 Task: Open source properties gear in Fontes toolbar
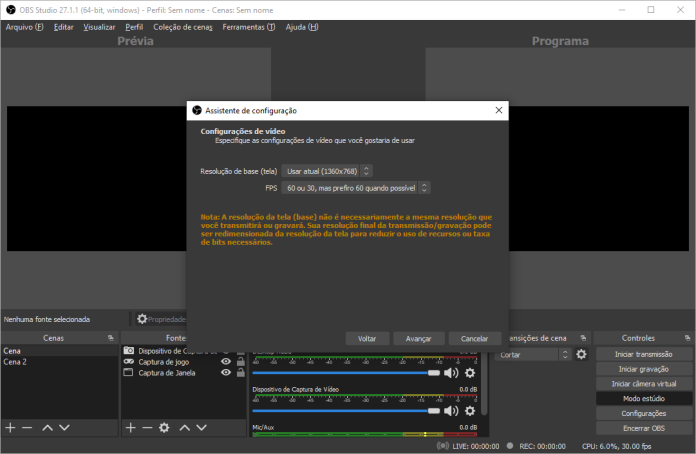(164, 428)
